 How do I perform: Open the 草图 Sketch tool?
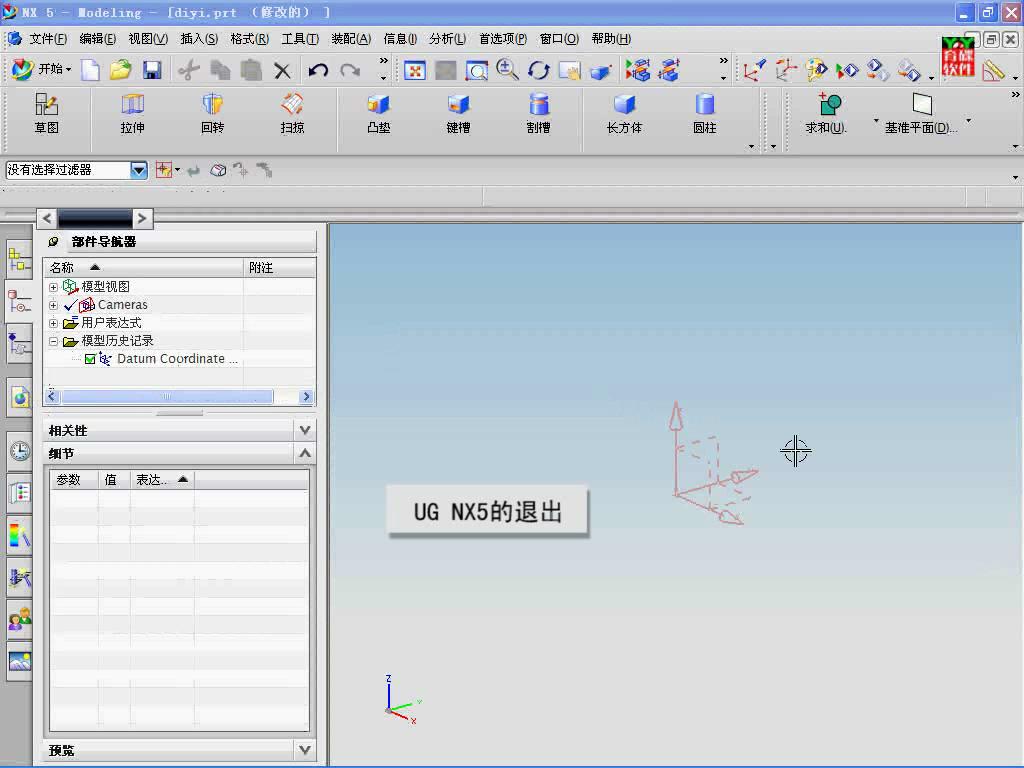coord(46,114)
